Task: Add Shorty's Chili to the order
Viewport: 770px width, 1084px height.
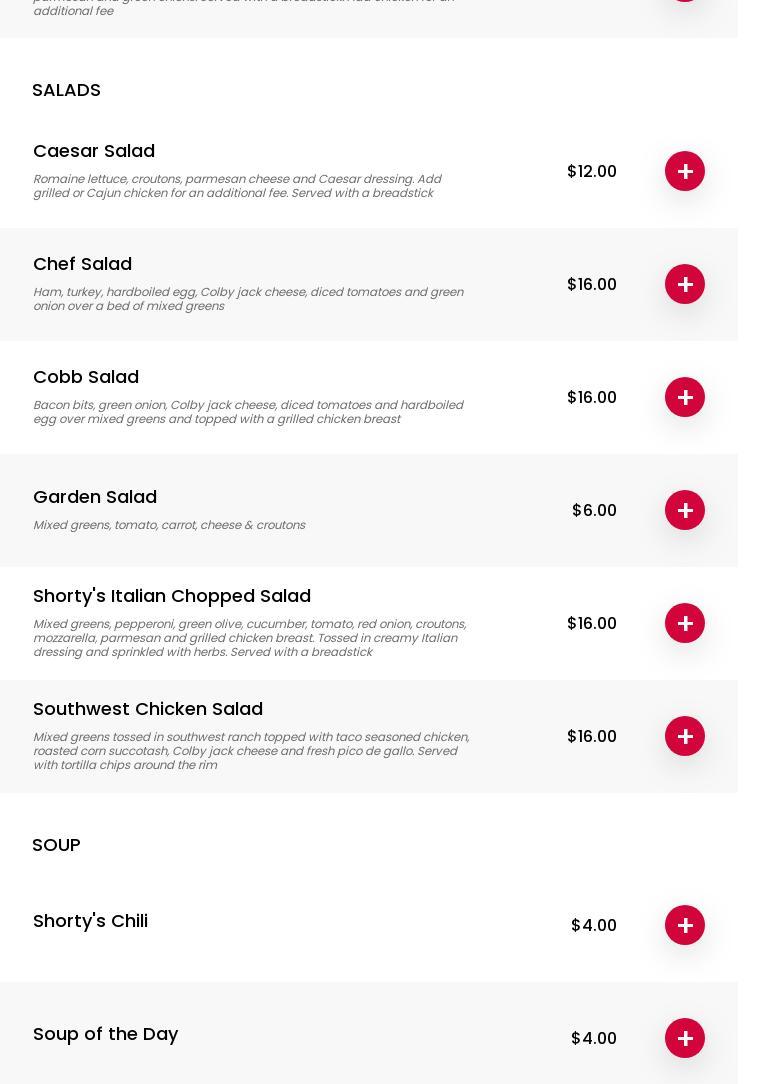Action: (x=685, y=925)
